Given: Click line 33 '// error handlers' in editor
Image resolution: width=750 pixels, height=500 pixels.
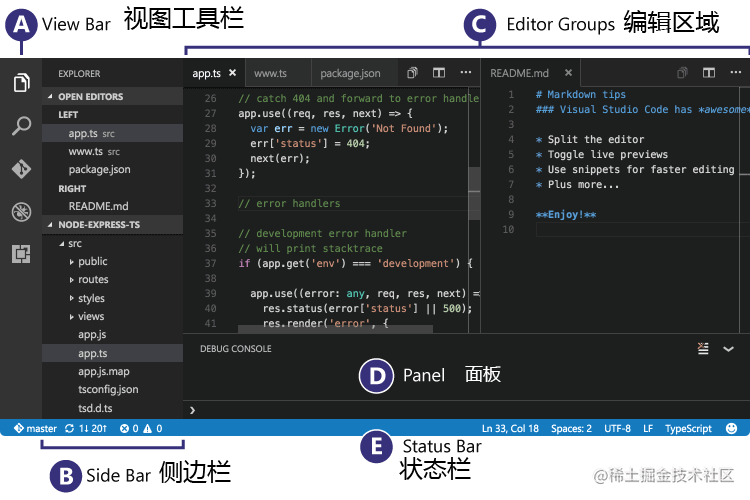Looking at the screenshot, I should (289, 203).
